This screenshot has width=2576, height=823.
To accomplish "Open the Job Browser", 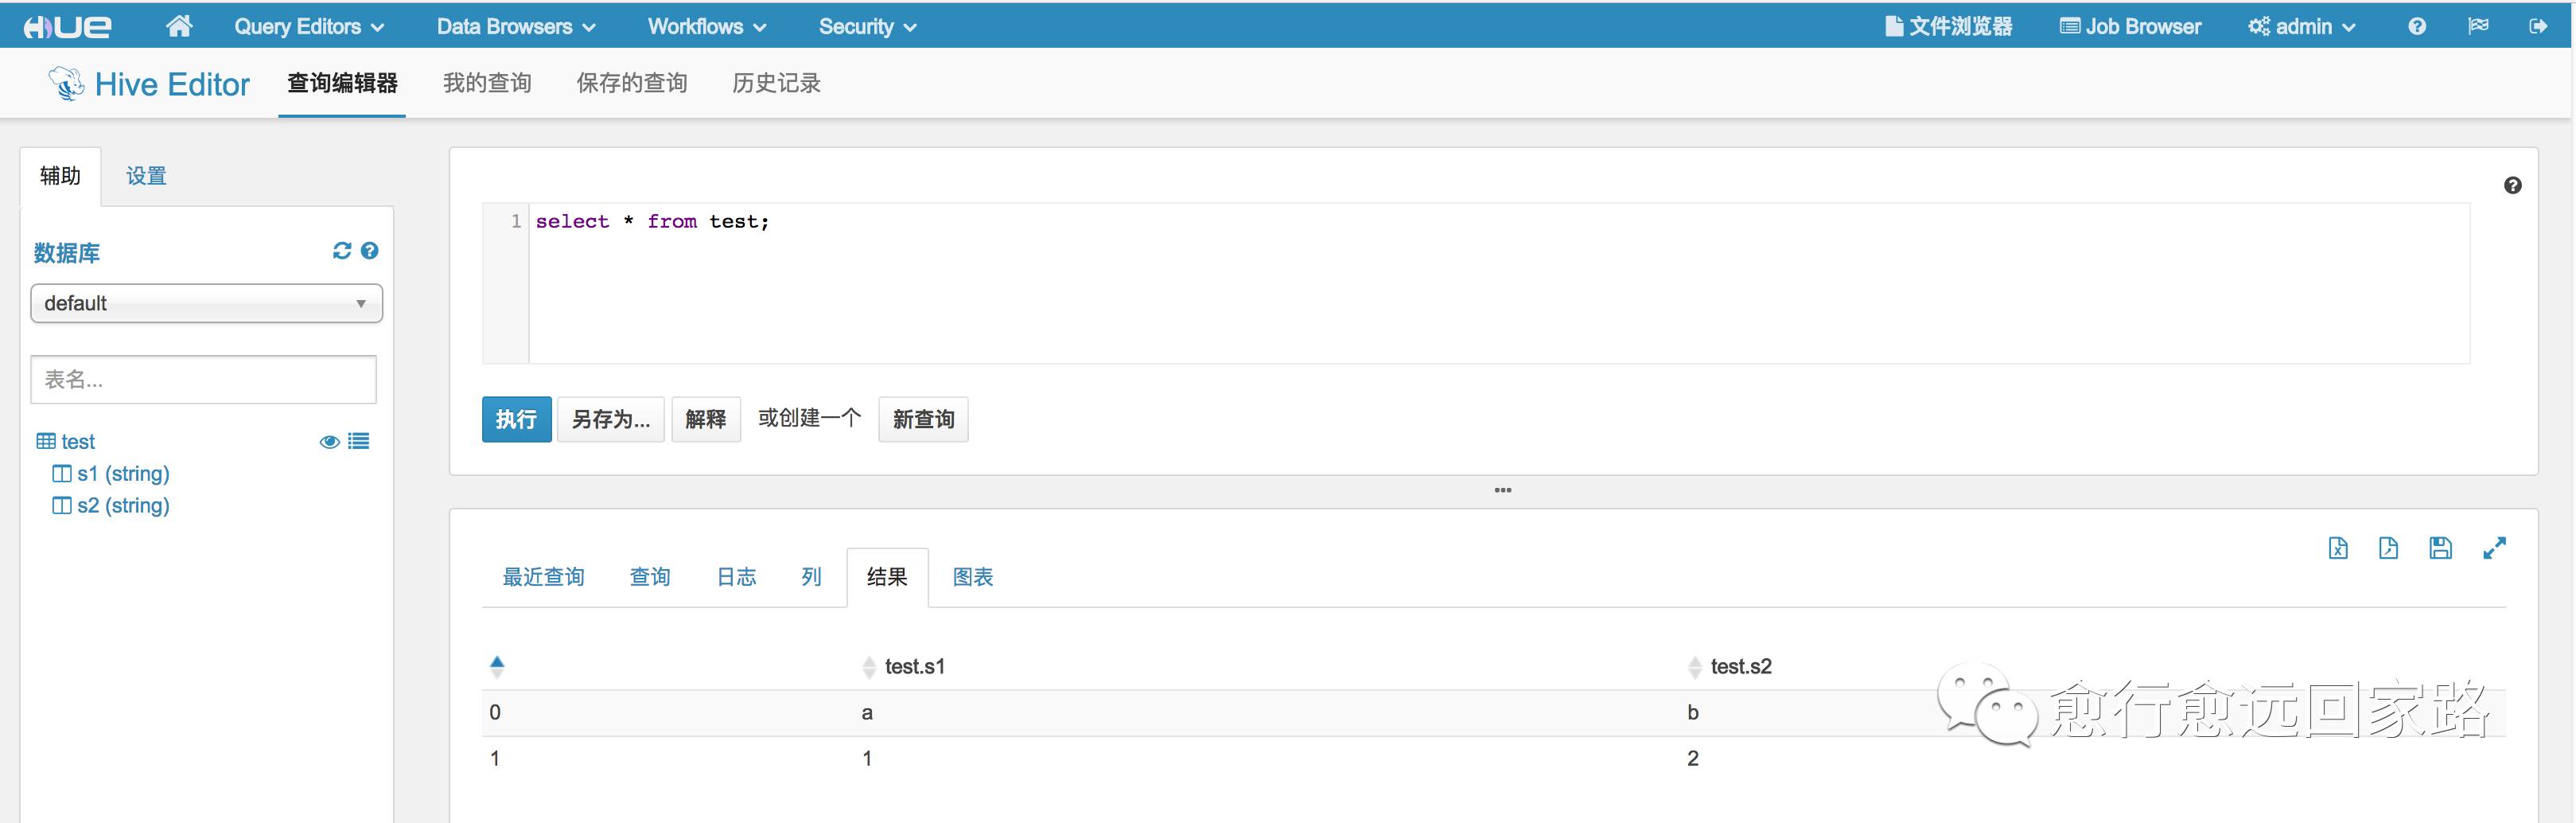I will (2130, 27).
